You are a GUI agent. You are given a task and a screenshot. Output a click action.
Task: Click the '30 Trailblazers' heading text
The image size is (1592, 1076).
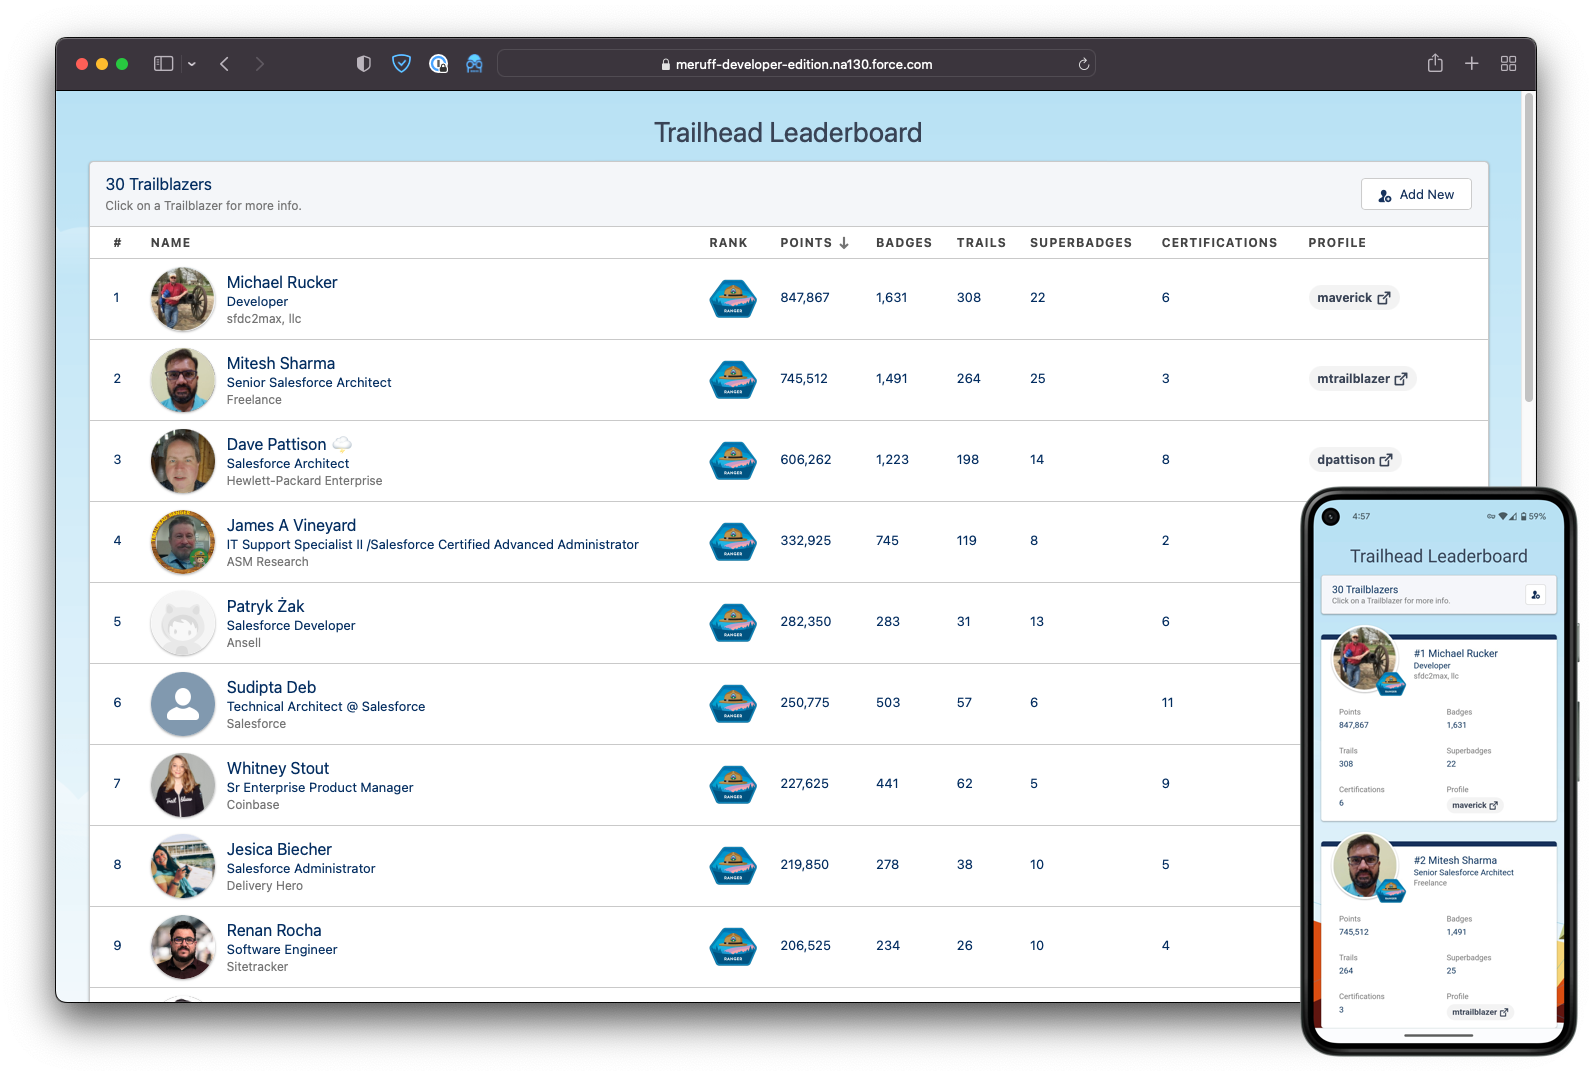pyautogui.click(x=159, y=184)
